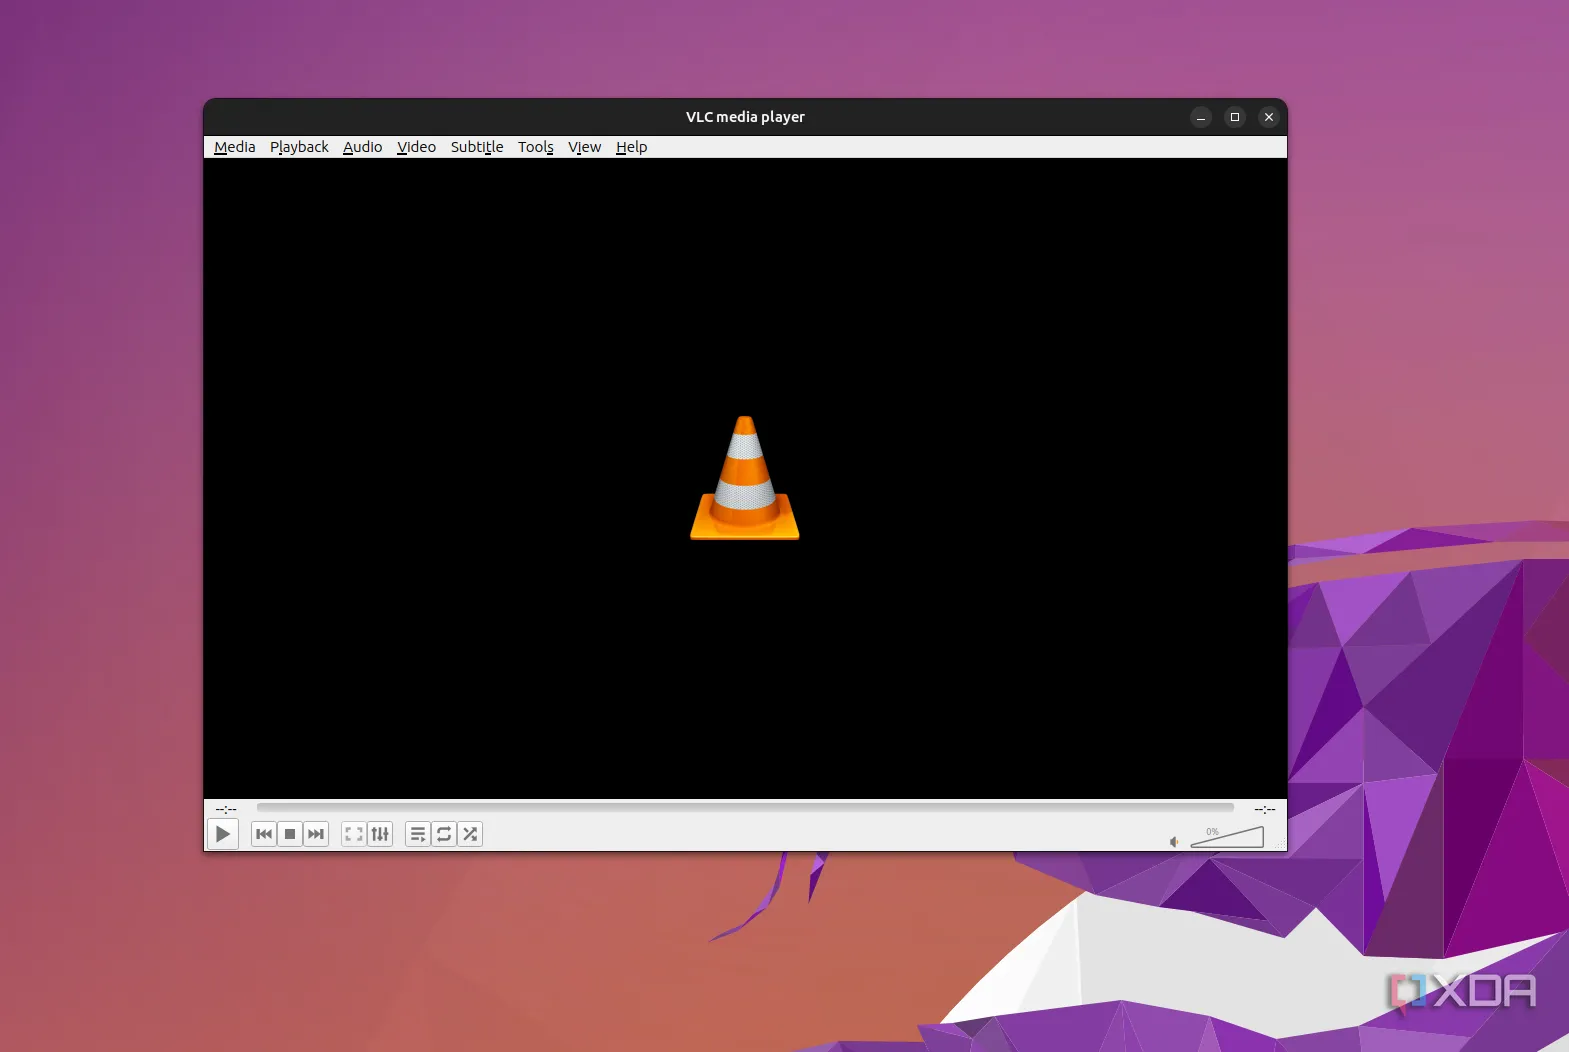The height and width of the screenshot is (1052, 1569).
Task: Click the elapsed time label
Action: (x=226, y=809)
